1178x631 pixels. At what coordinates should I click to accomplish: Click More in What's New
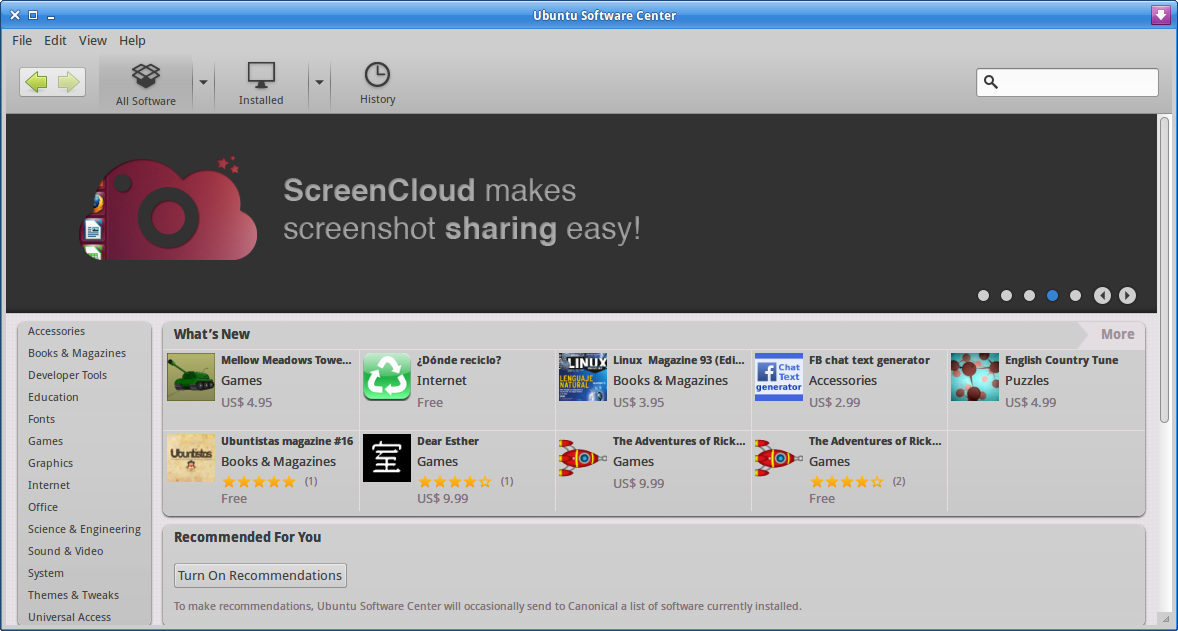[x=1117, y=334]
